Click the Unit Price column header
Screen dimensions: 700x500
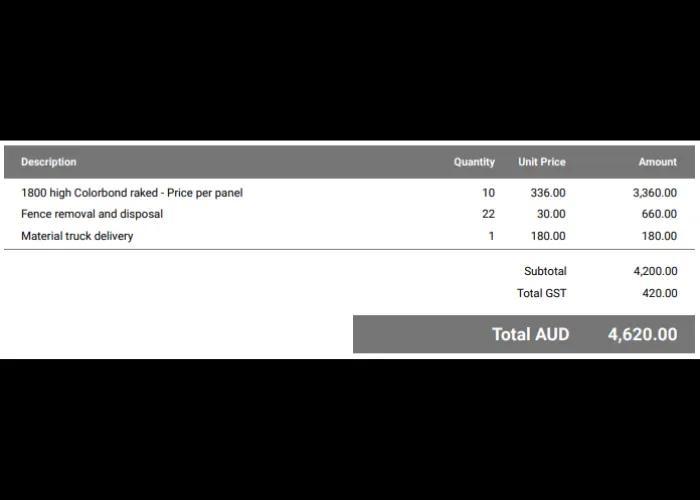[542, 162]
